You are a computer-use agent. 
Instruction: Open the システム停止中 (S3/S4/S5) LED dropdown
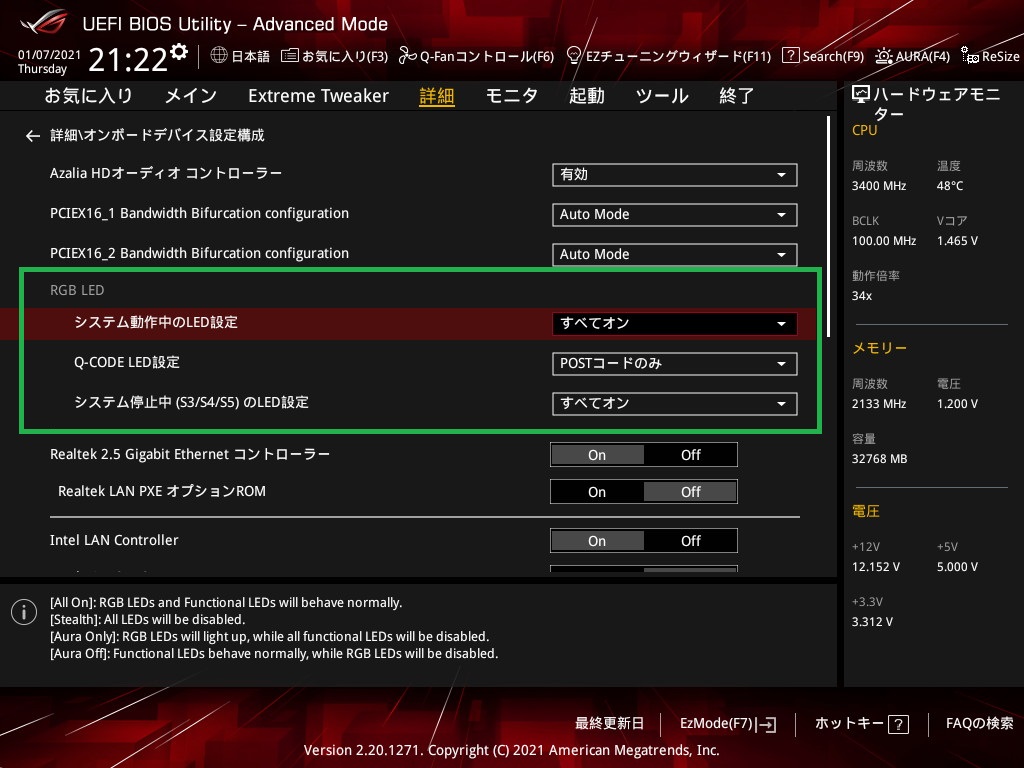(675, 404)
